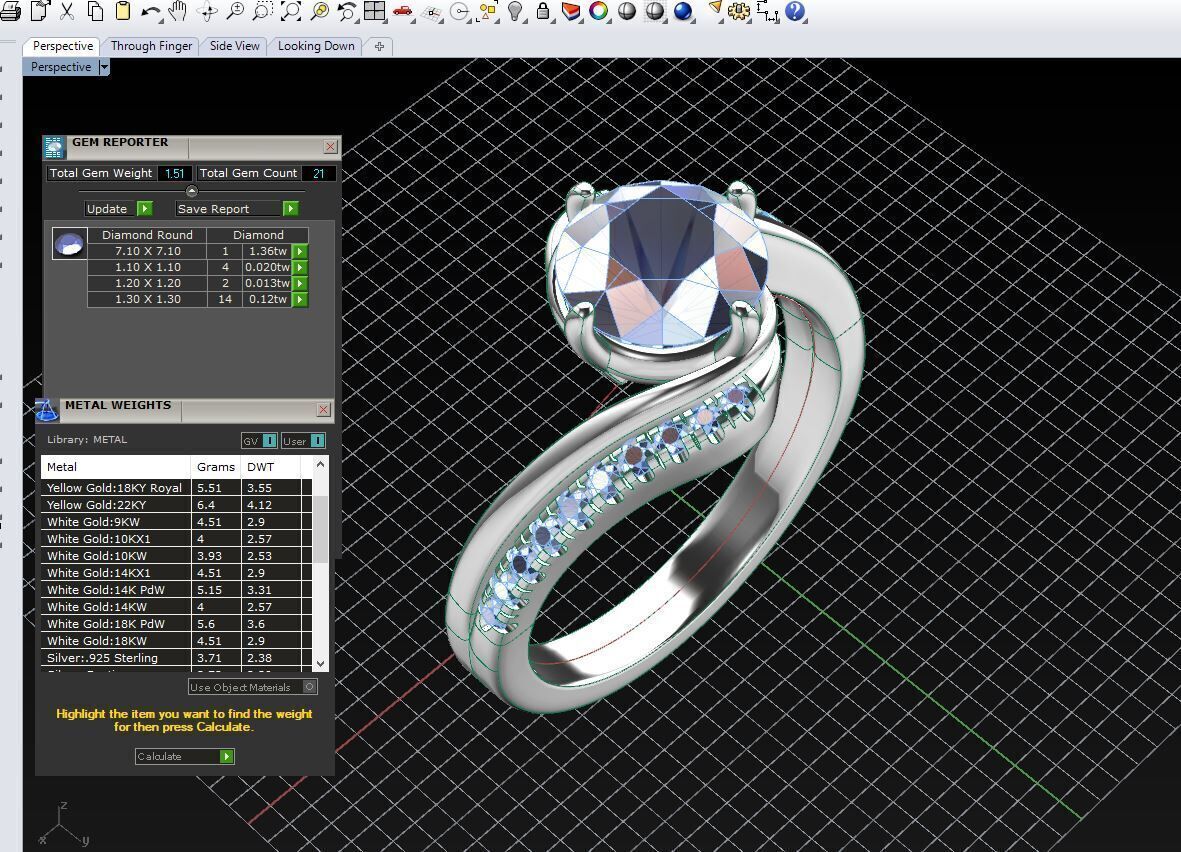Click the Zoom Selected icon
This screenshot has width=1181, height=852.
(319, 11)
